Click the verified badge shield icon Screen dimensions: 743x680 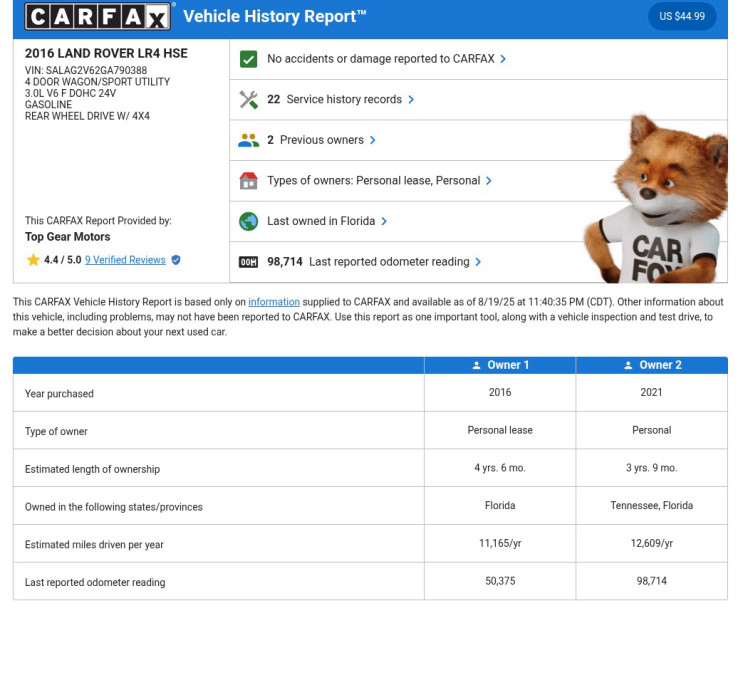click(x=176, y=260)
